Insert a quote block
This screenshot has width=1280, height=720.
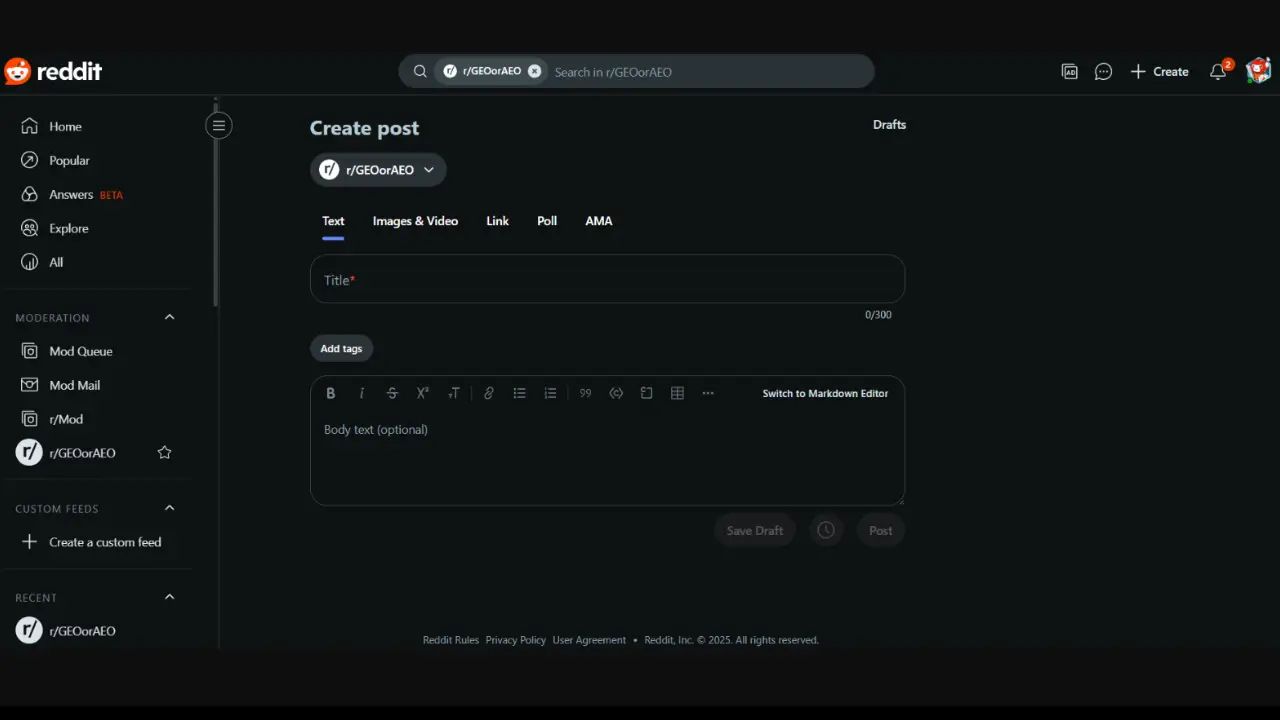[585, 393]
